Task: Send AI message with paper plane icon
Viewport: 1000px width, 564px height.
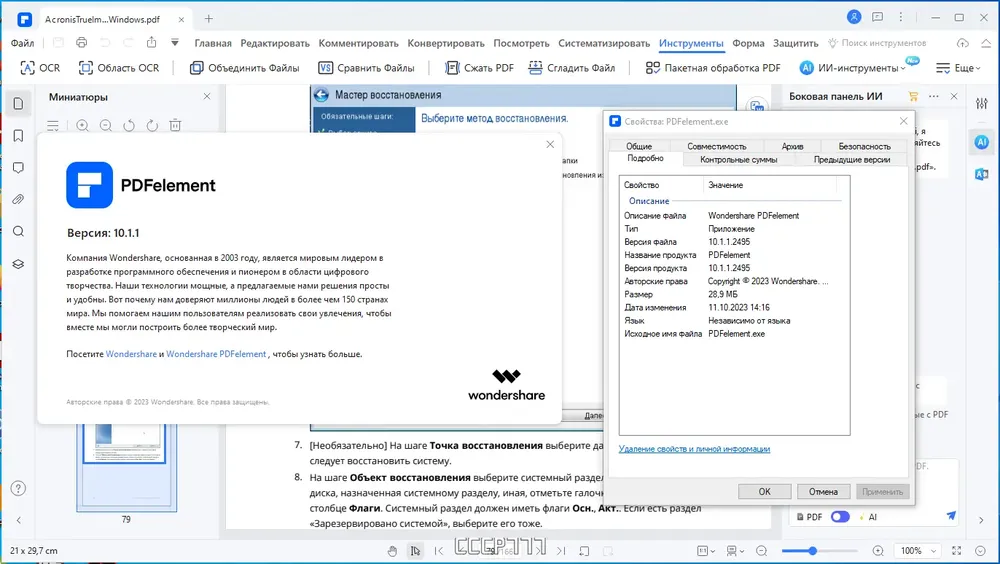Action: (951, 516)
